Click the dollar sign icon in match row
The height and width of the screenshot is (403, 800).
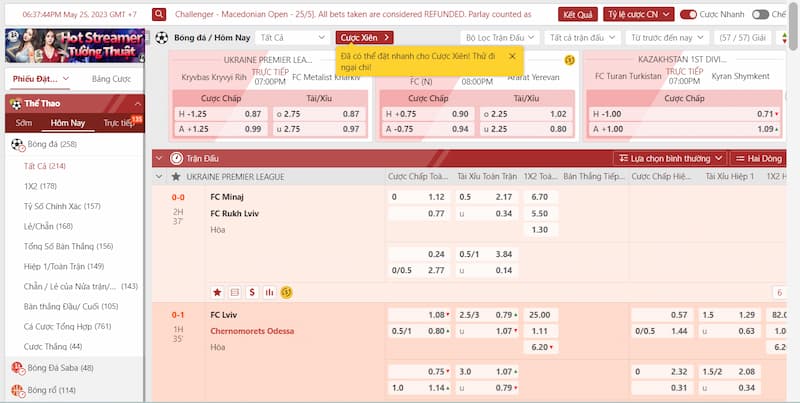pos(252,292)
